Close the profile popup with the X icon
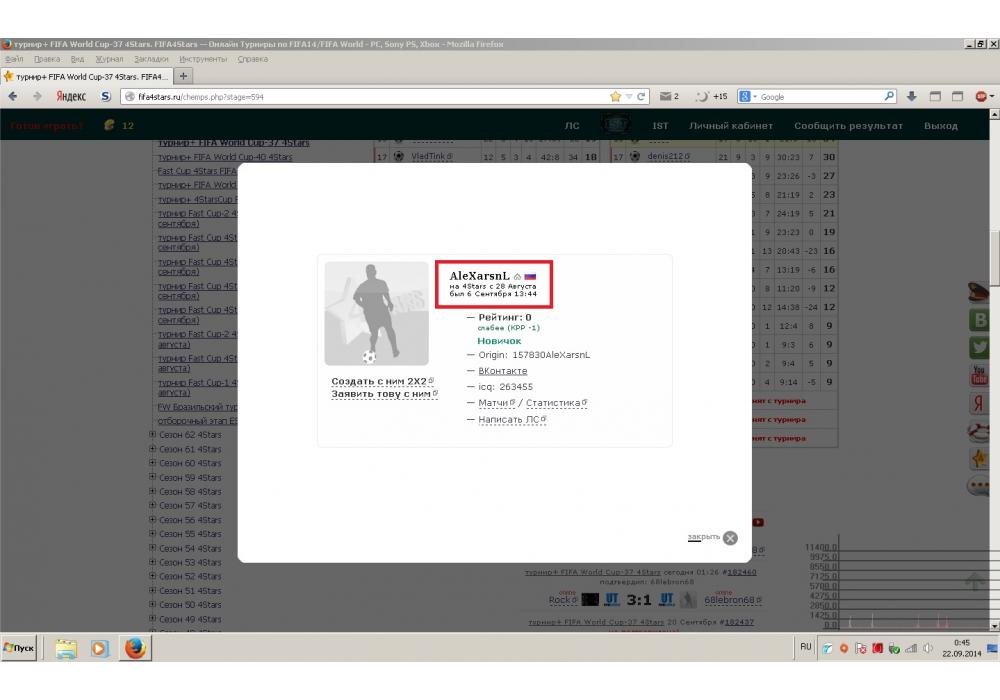1000x700 pixels. coord(730,538)
